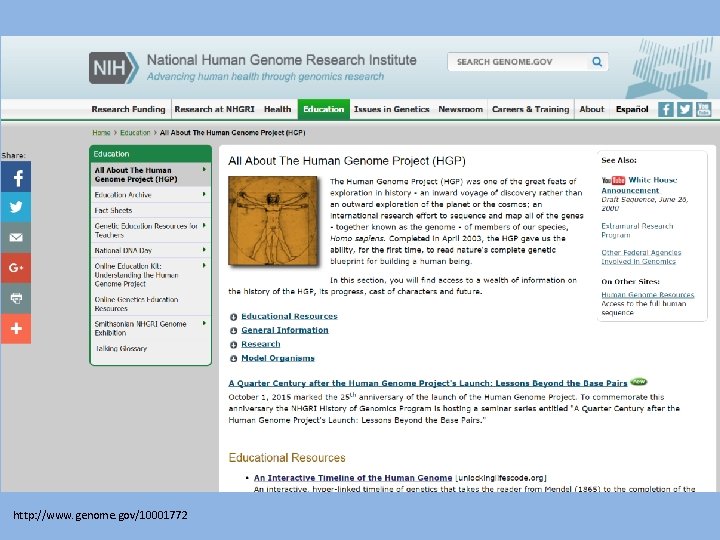Click General Information anchor link
This screenshot has width=720, height=540.
click(x=285, y=330)
